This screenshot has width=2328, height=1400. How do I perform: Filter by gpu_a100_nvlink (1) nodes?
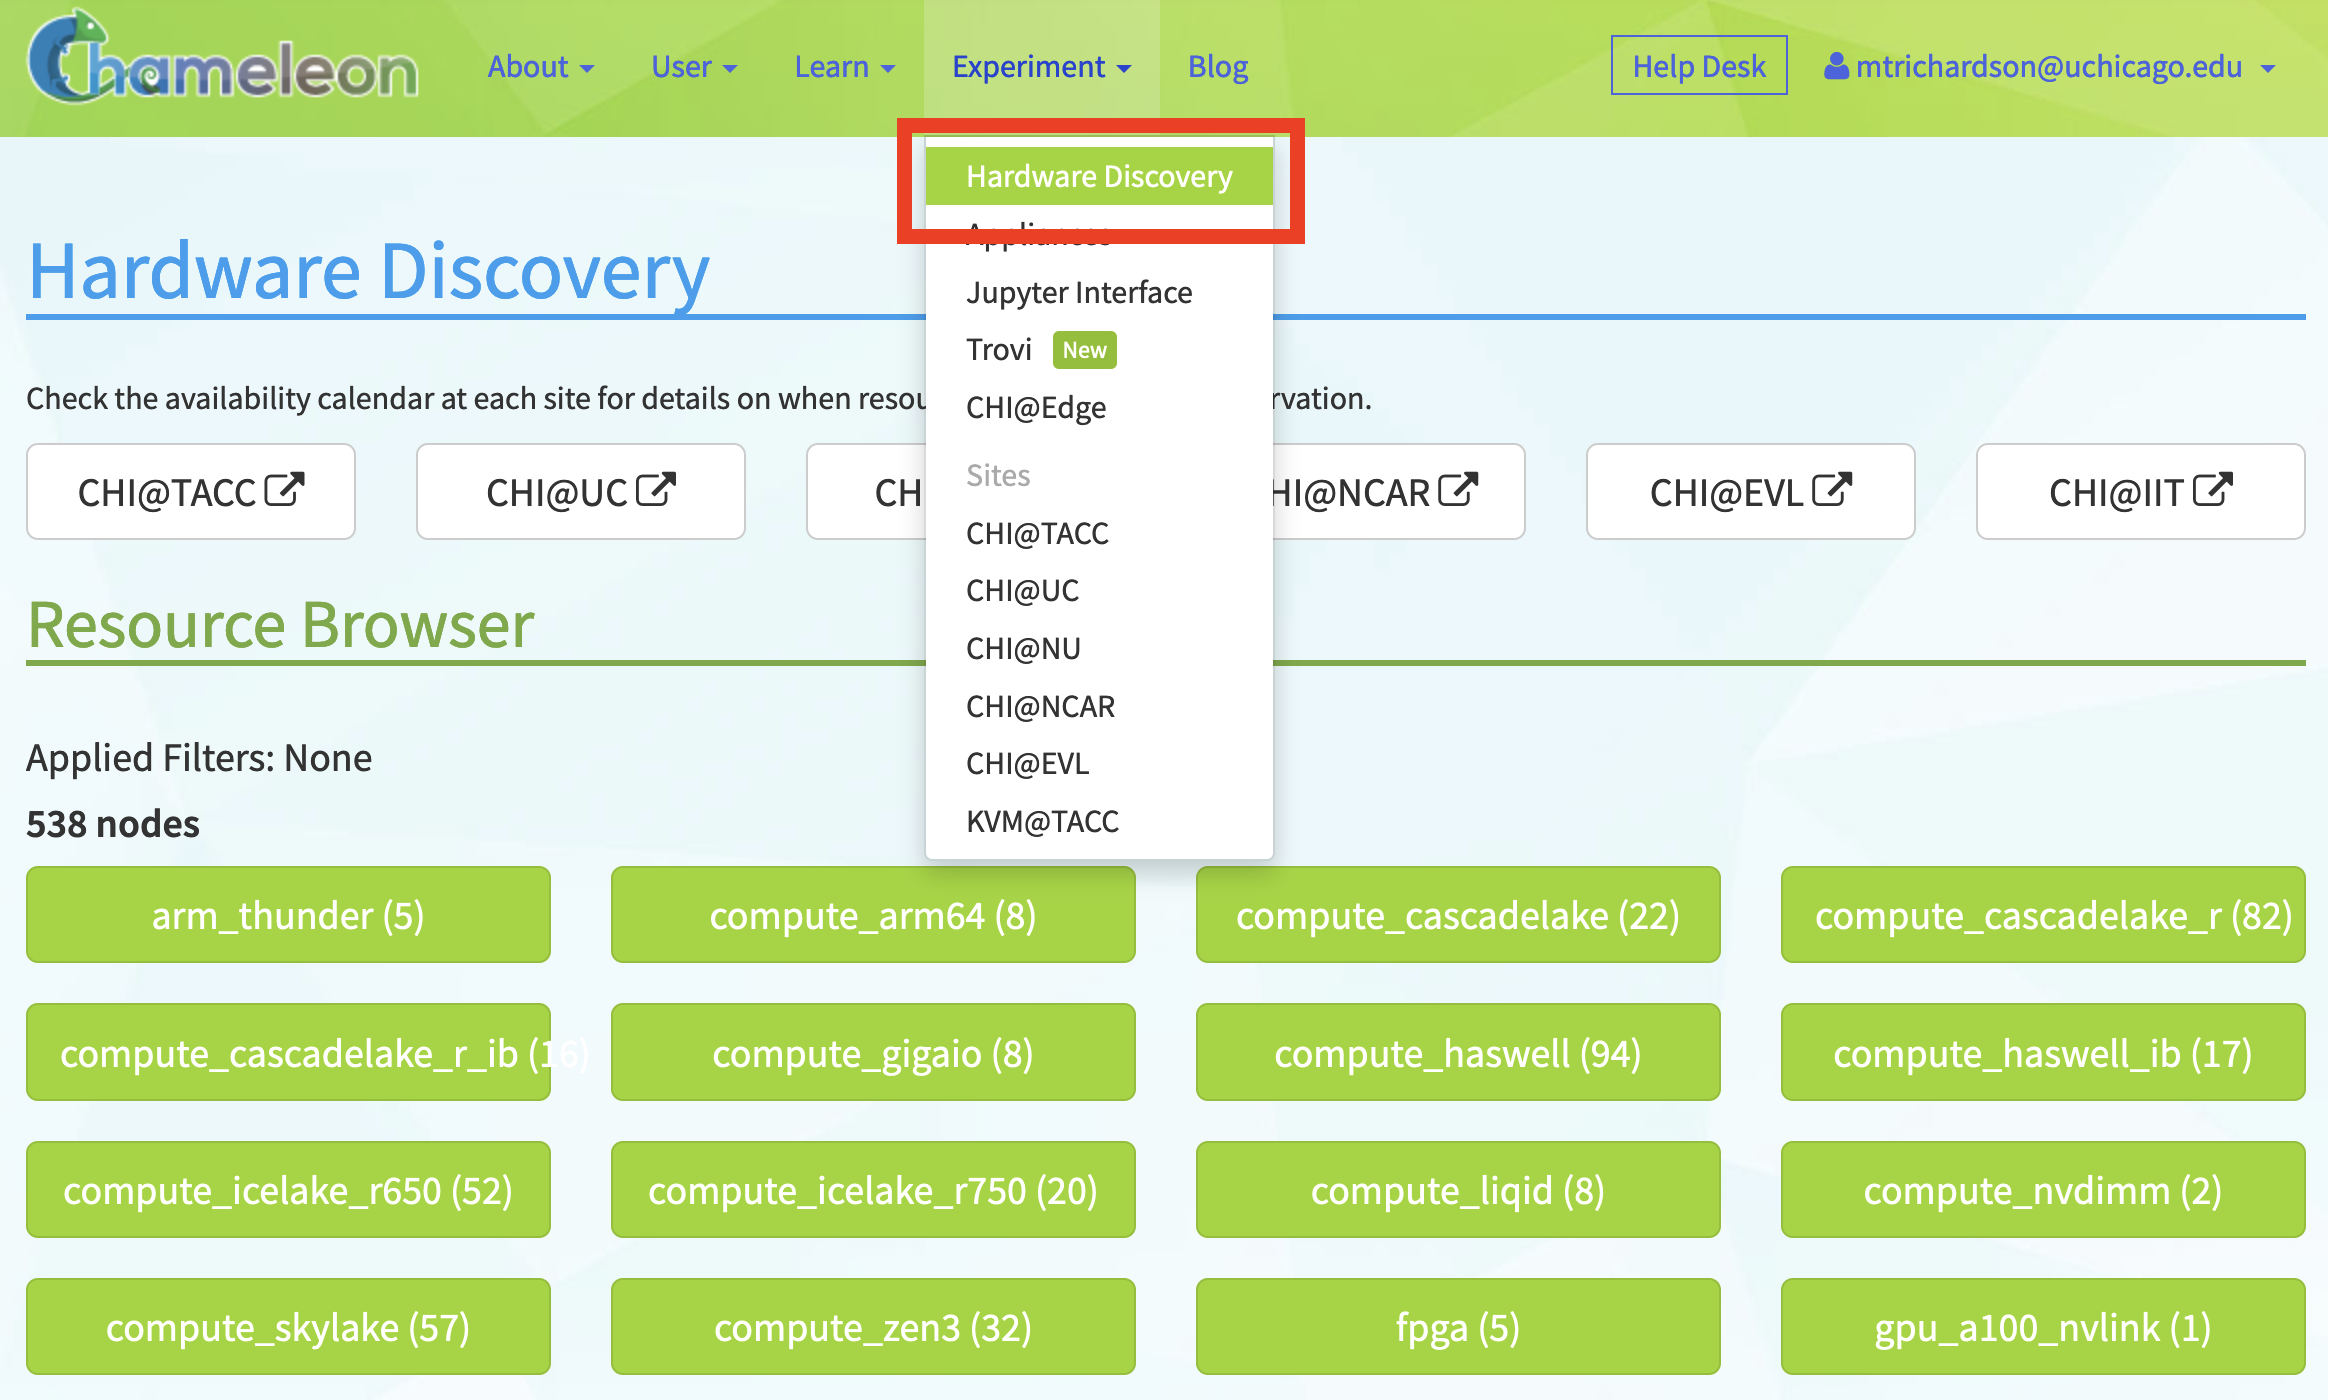click(x=2043, y=1327)
